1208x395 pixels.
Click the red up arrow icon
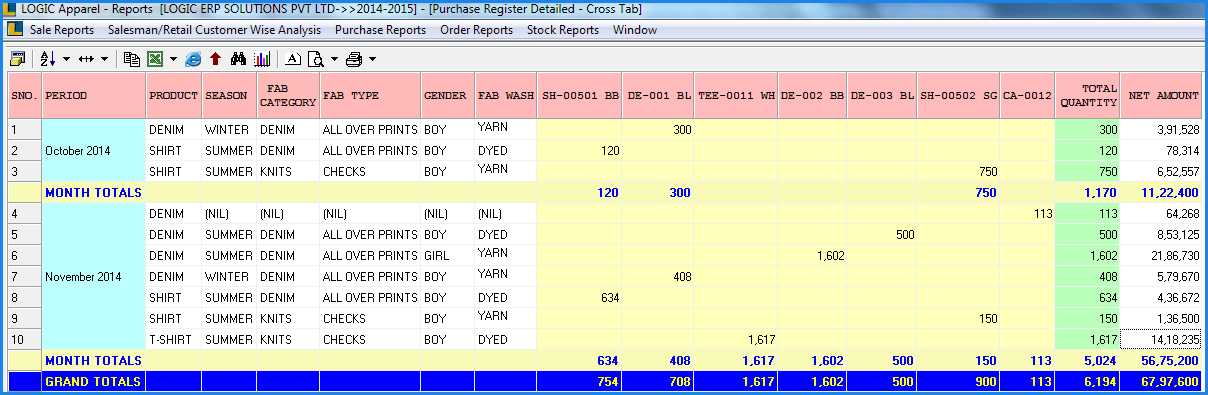pyautogui.click(x=216, y=59)
